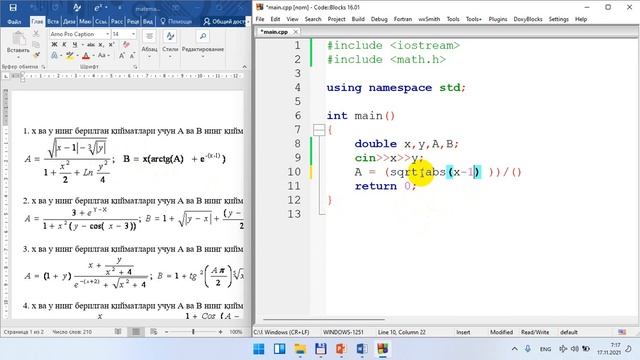Image resolution: width=640 pixels, height=360 pixels.
Task: Switch to Code::Blocks from the taskbar
Action: [x=382, y=349]
